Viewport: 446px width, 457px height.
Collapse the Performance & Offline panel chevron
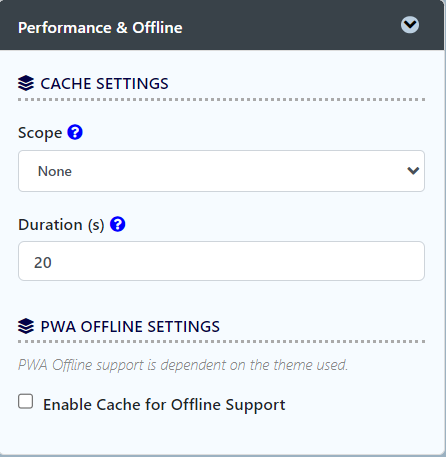(410, 25)
